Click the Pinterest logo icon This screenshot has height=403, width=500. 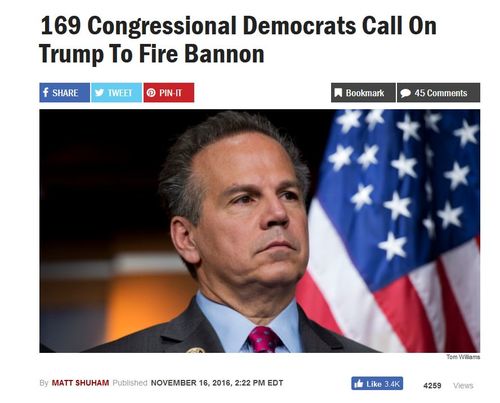[151, 93]
